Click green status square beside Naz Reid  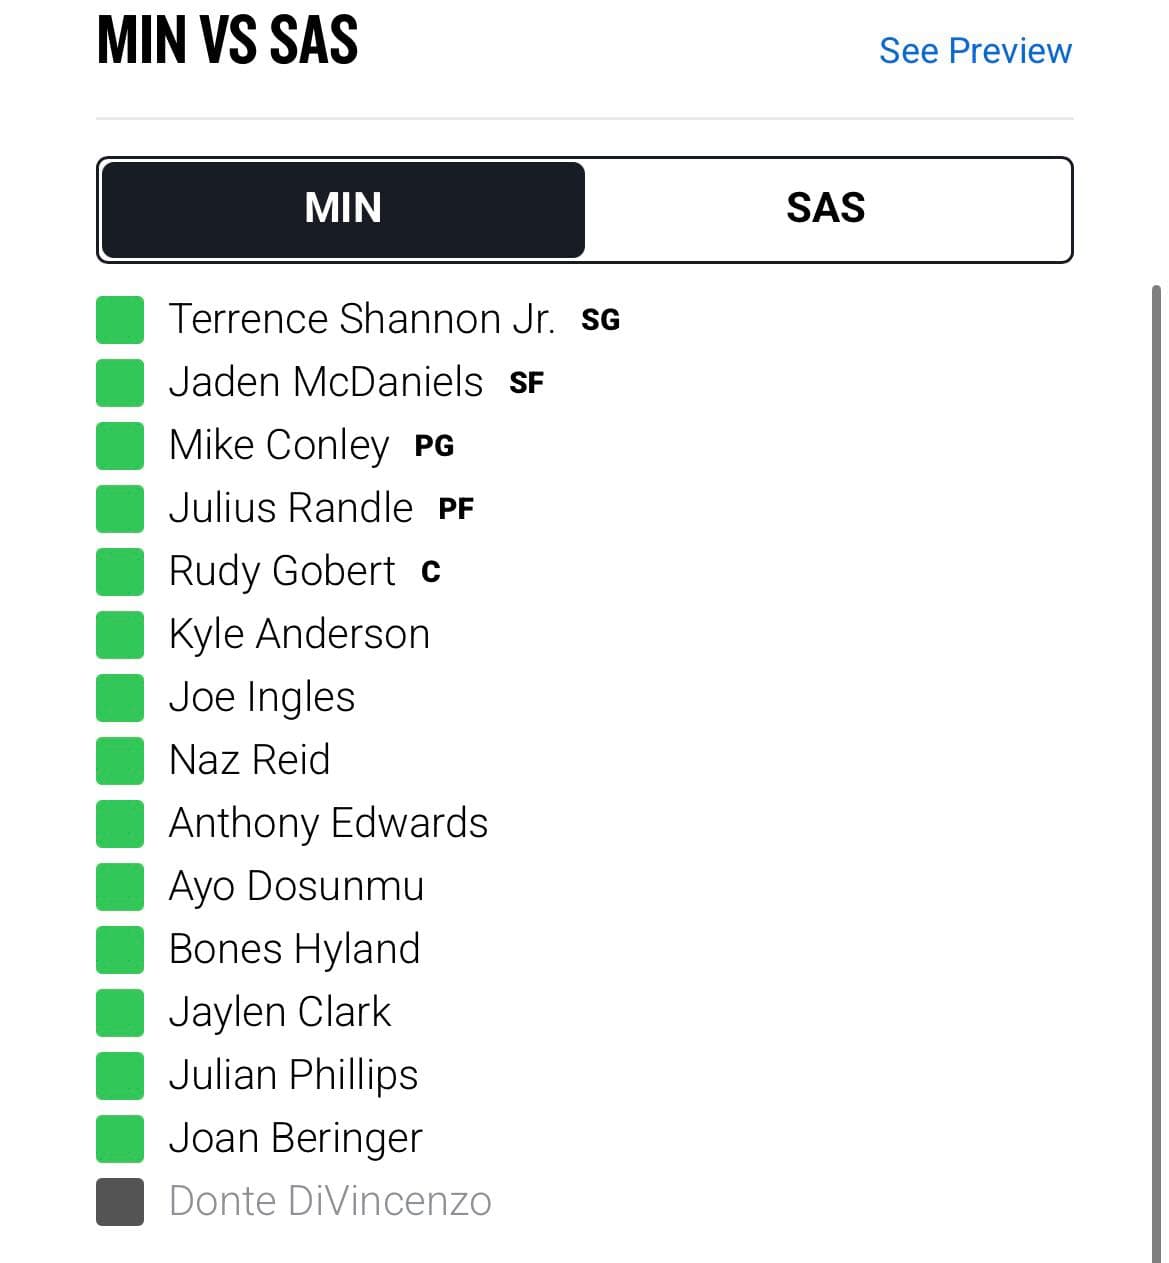point(120,760)
